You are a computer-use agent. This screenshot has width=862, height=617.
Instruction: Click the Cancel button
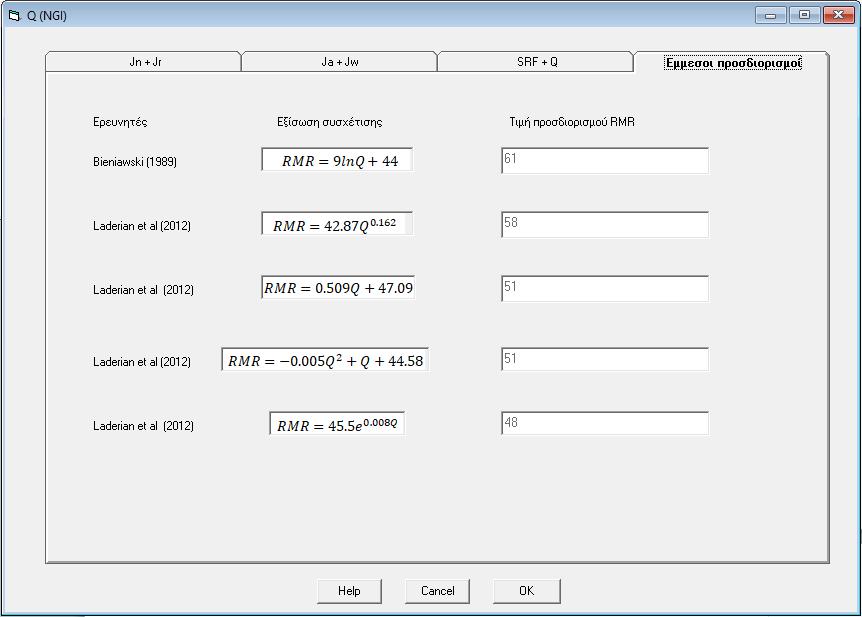(x=437, y=591)
